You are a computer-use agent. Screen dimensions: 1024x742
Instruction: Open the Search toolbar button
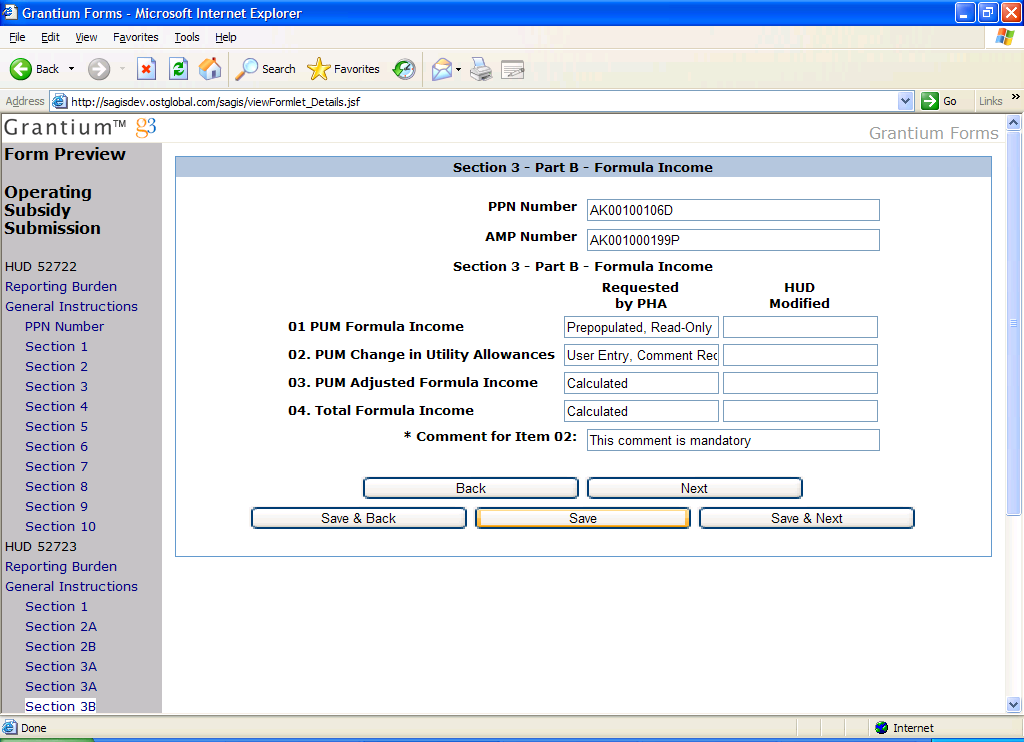(x=266, y=69)
